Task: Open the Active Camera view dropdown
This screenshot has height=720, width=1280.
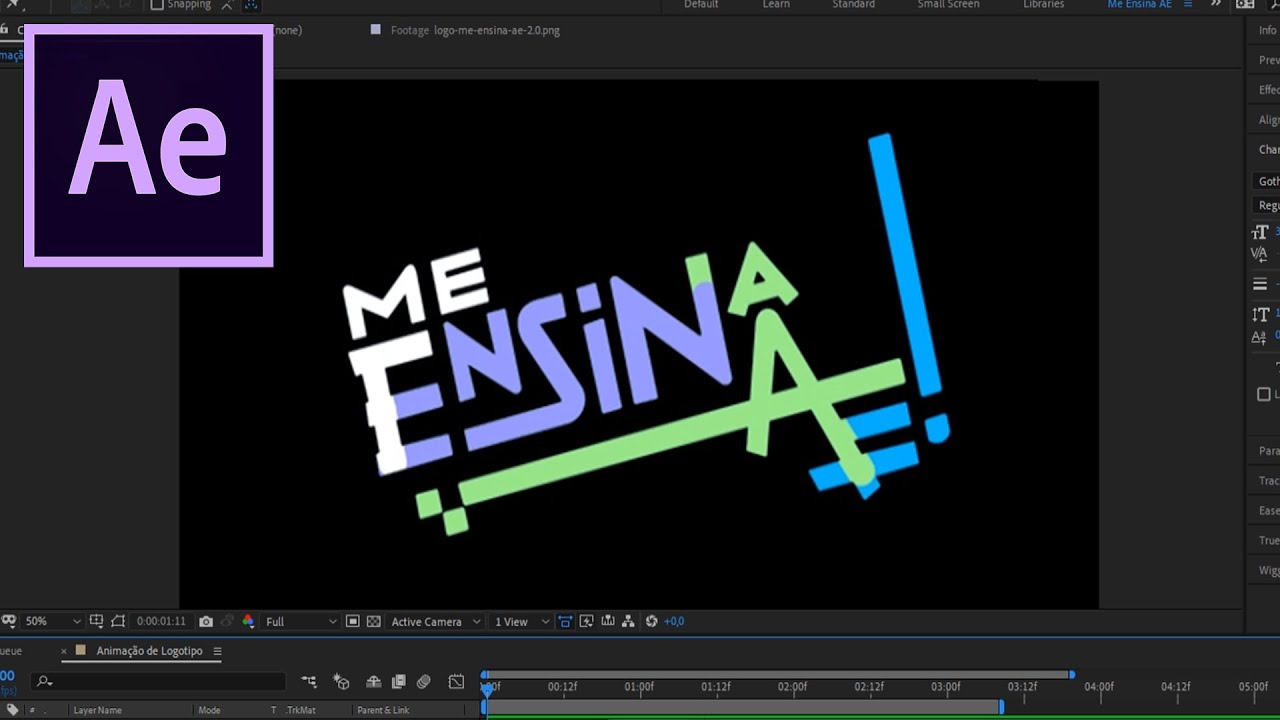Action: [x=436, y=621]
